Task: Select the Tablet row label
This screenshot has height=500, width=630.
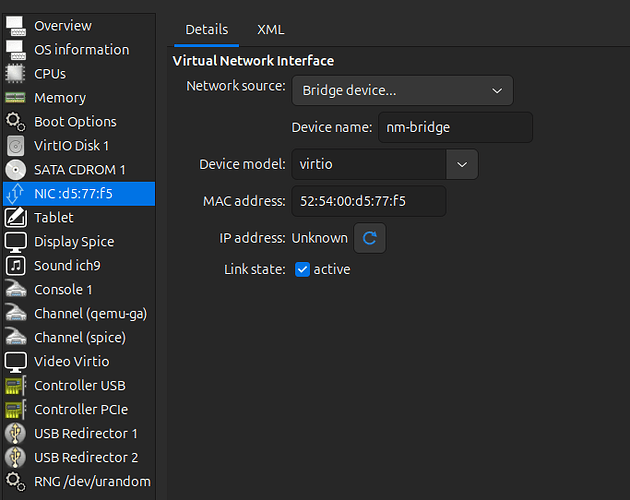Action: [x=54, y=217]
